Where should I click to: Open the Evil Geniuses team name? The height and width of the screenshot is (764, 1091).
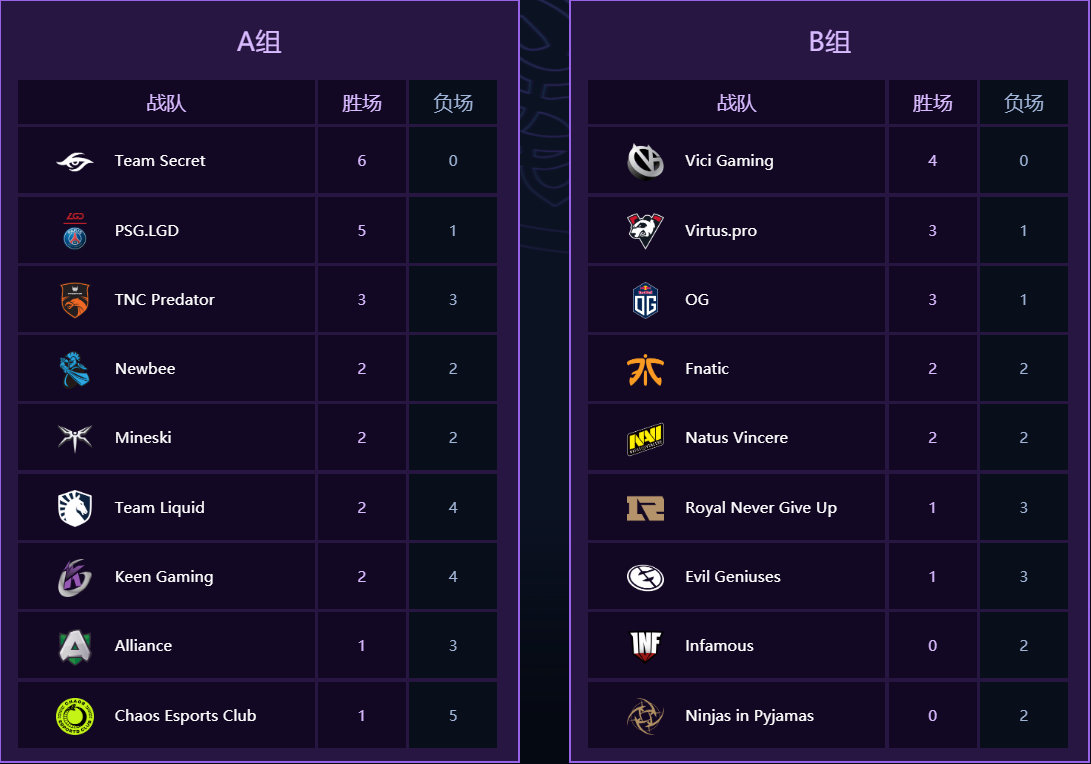[733, 577]
